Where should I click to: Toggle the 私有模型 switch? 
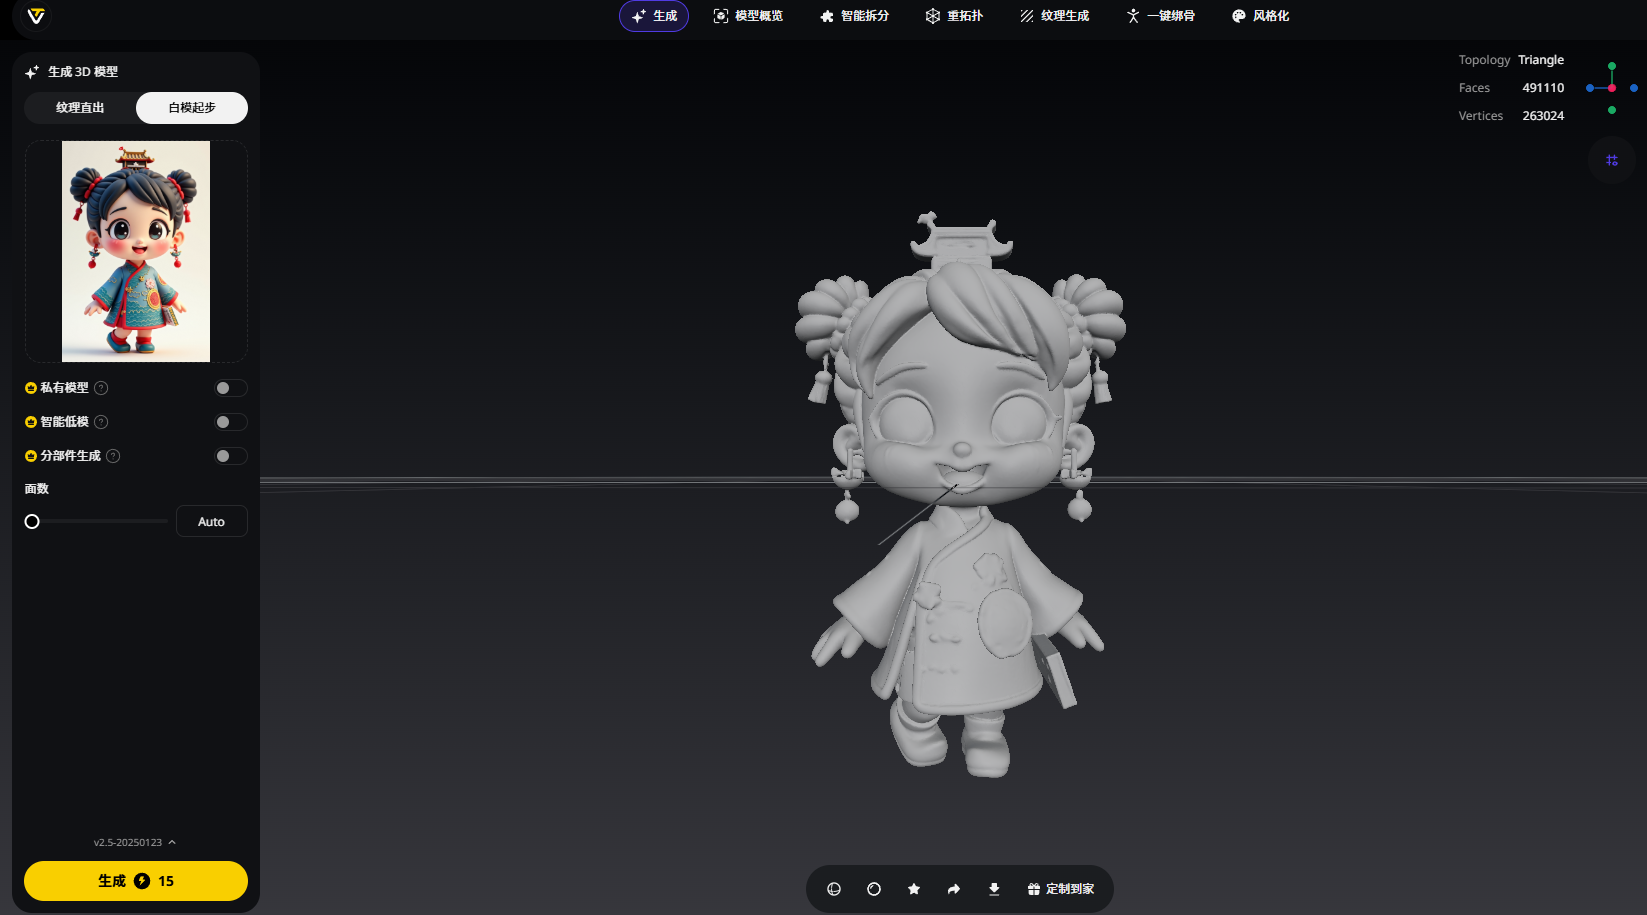tap(230, 388)
